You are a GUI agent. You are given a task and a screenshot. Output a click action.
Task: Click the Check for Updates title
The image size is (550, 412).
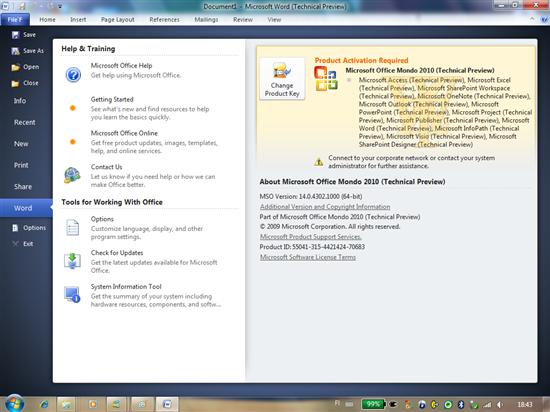(117, 253)
